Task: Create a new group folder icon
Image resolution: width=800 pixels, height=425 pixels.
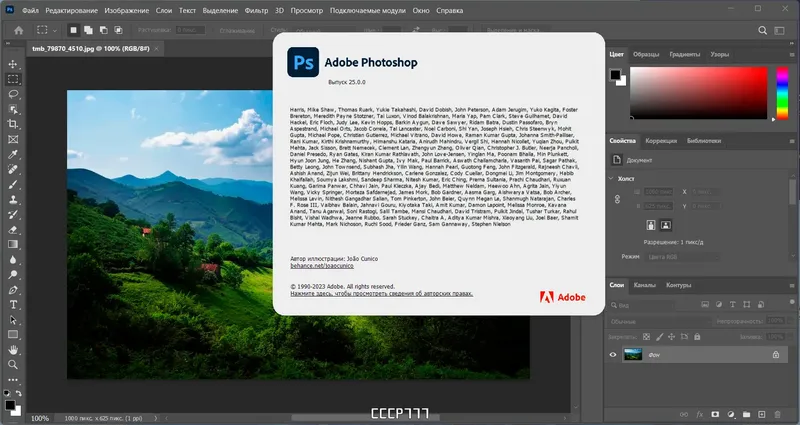Action: pyautogui.click(x=746, y=414)
